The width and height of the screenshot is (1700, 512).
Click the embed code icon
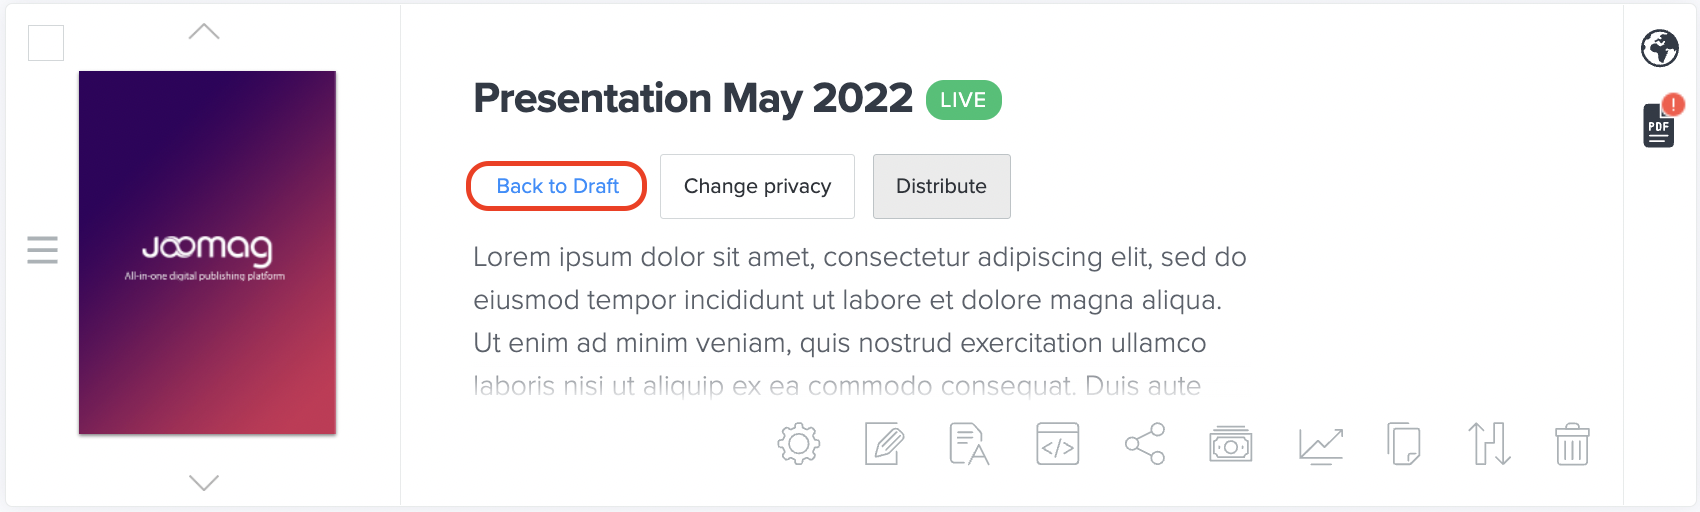(1057, 444)
